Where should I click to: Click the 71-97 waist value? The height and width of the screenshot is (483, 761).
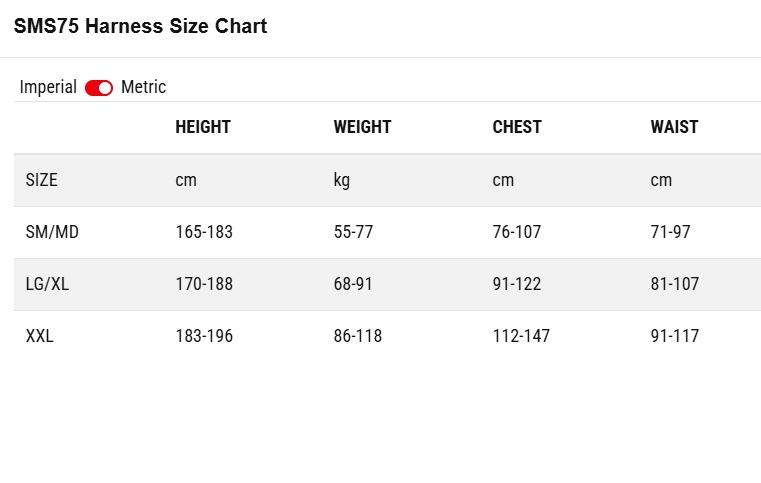pyautogui.click(x=670, y=232)
